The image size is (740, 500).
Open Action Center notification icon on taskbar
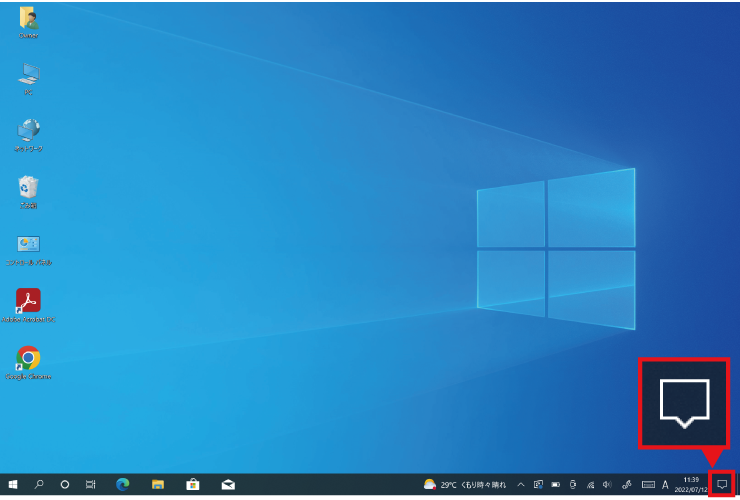tap(722, 484)
